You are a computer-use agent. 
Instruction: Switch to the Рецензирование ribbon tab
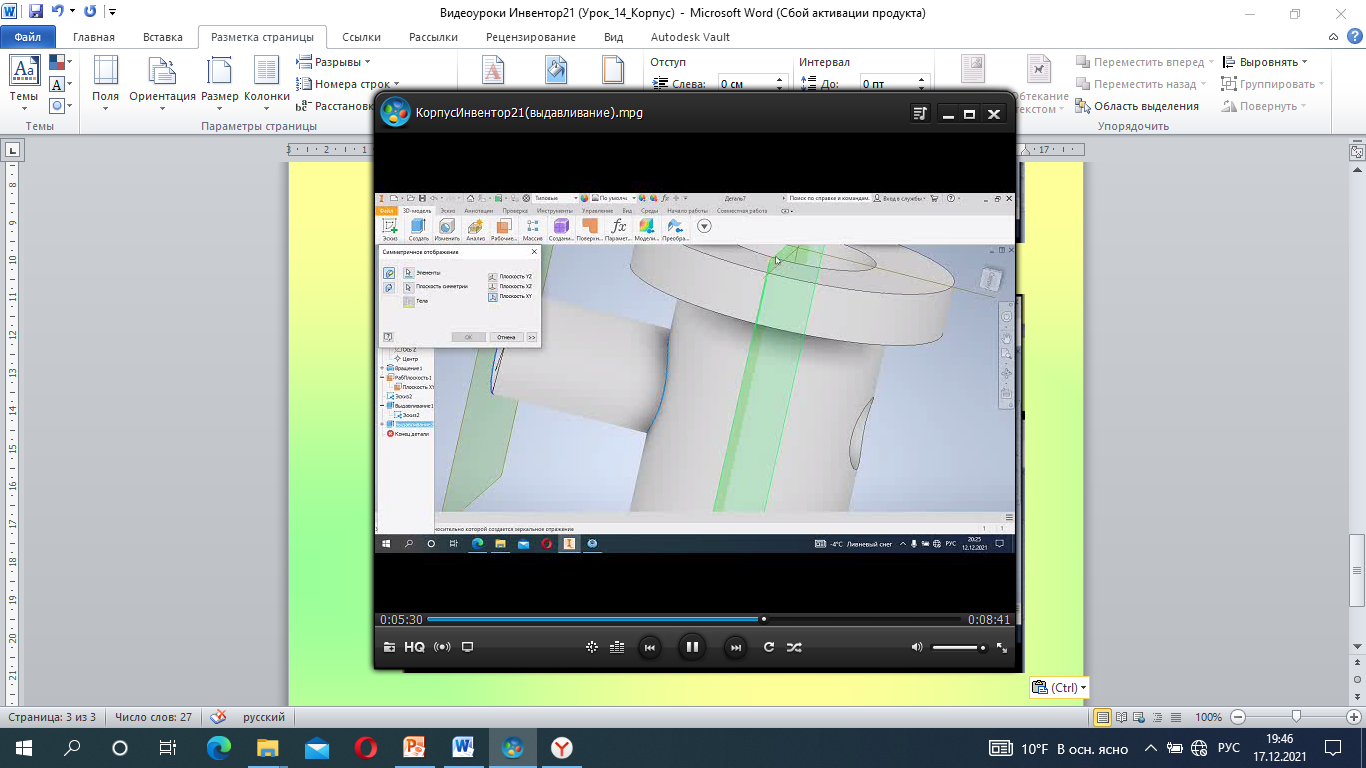[531, 37]
